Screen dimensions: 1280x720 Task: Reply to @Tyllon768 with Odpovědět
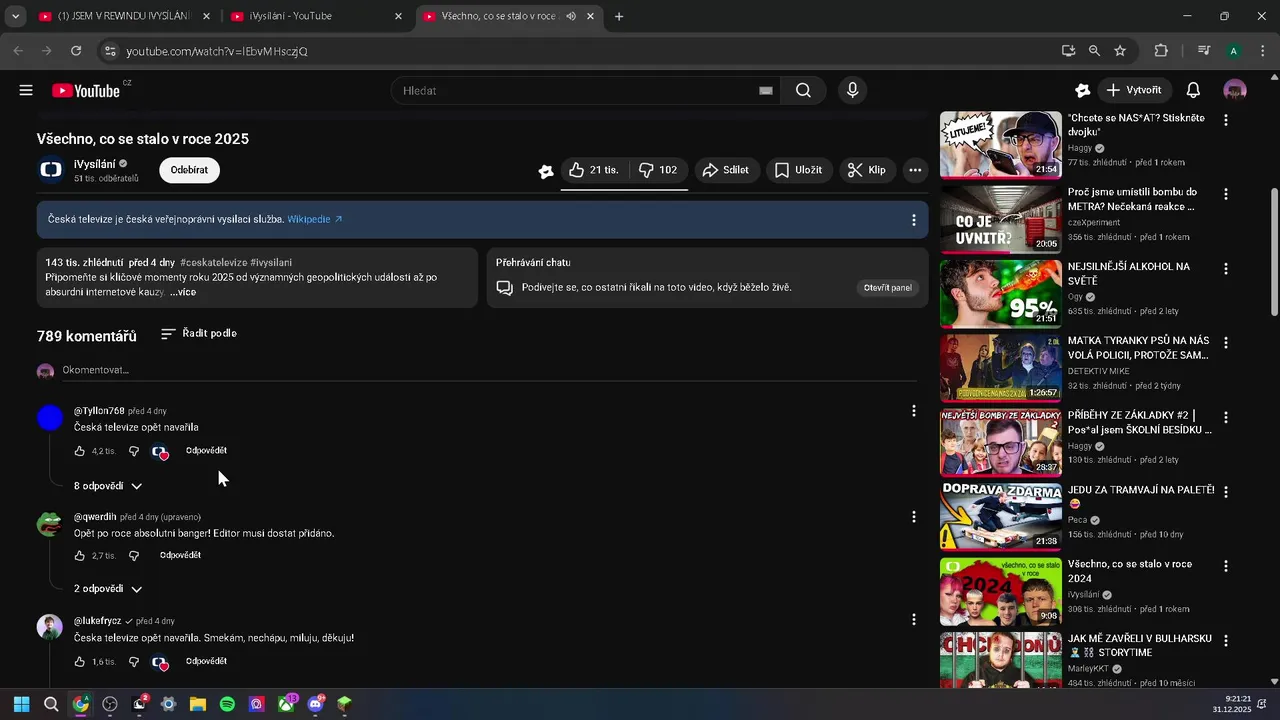click(206, 451)
